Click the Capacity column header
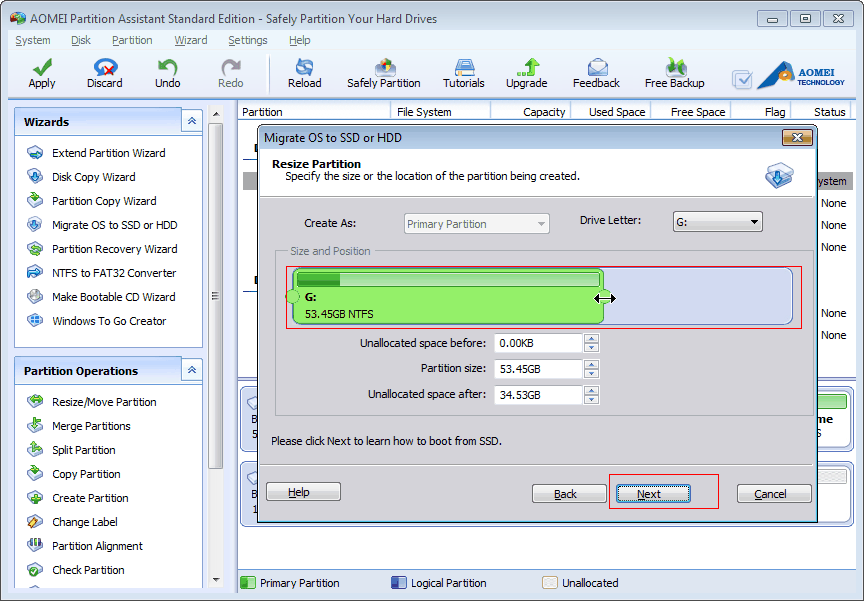This screenshot has height=601, width=864. click(530, 112)
